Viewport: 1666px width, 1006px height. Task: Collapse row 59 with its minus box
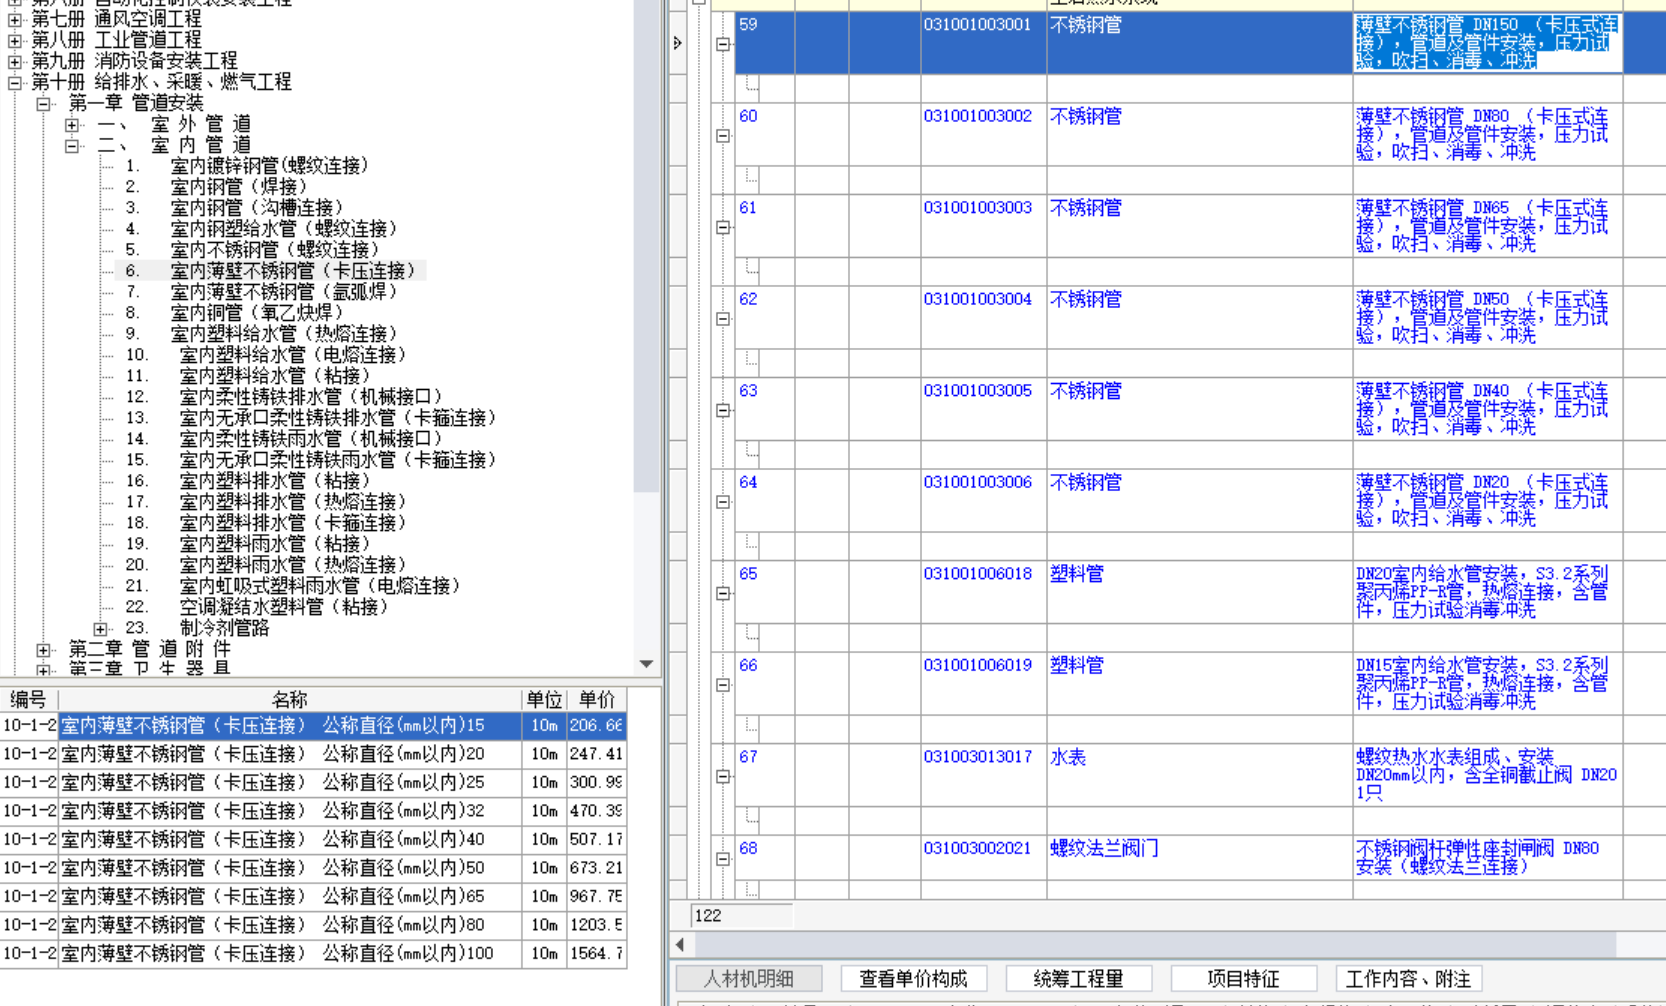click(723, 44)
